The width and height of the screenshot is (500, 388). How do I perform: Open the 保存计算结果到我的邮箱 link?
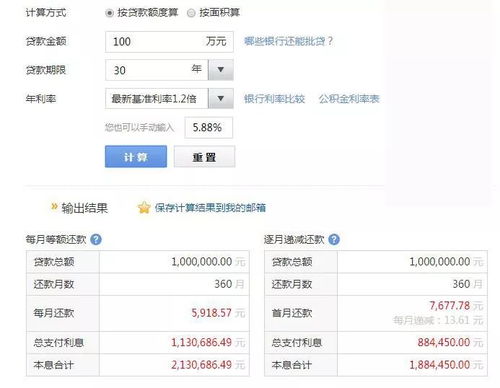(x=210, y=208)
